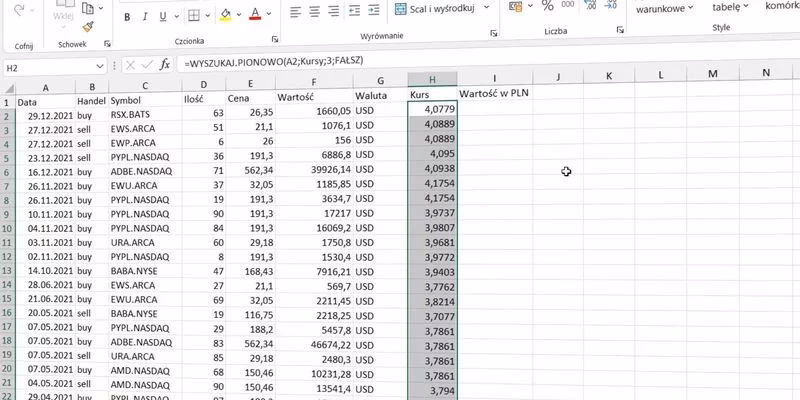Viewport: 800px width, 400px height.
Task: Click the Borders icon
Action: click(x=194, y=16)
